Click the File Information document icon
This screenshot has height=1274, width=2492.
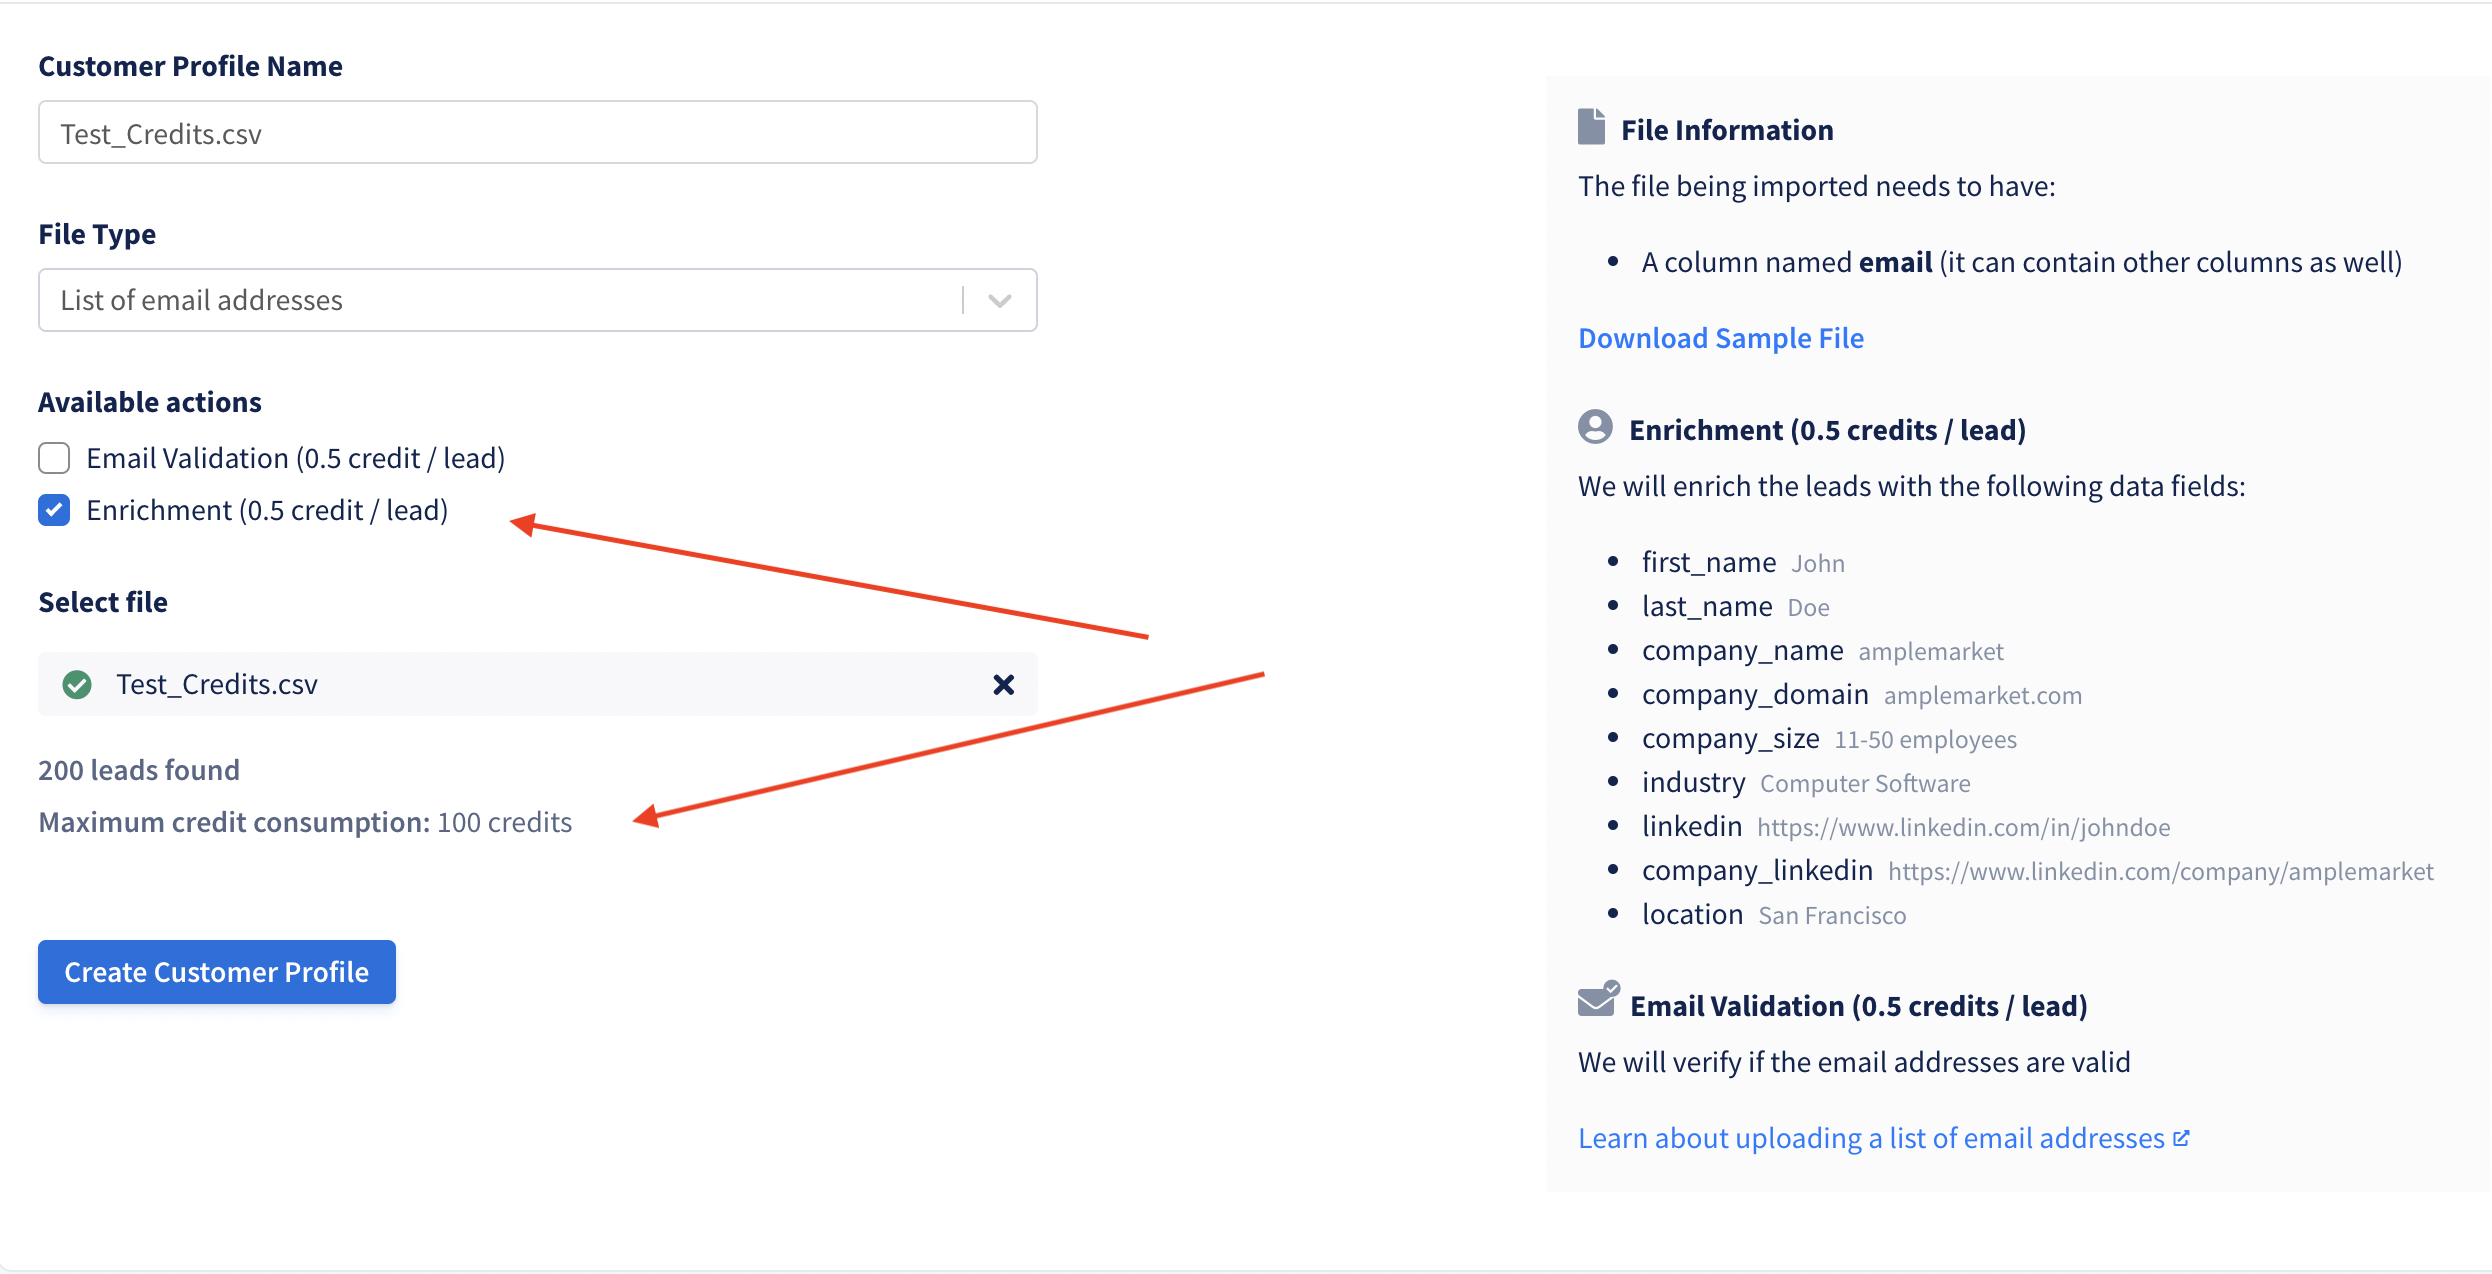pyautogui.click(x=1591, y=127)
